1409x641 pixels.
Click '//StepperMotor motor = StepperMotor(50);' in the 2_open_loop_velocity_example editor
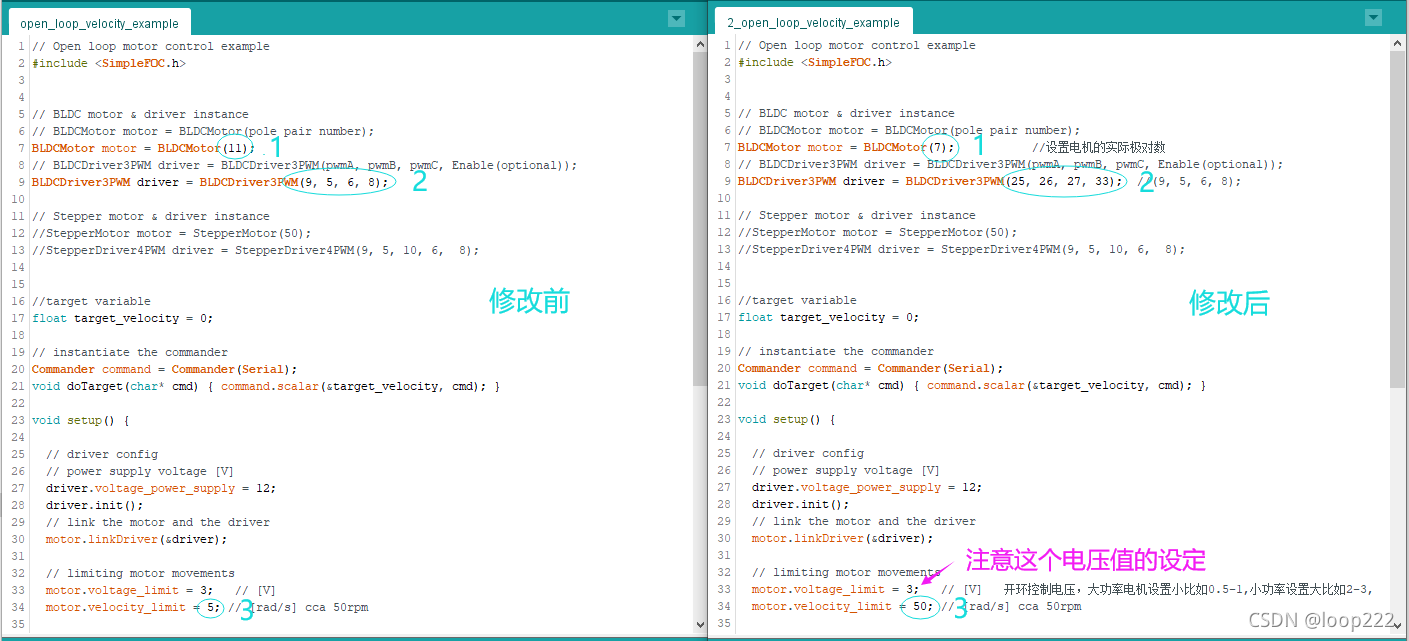click(878, 232)
